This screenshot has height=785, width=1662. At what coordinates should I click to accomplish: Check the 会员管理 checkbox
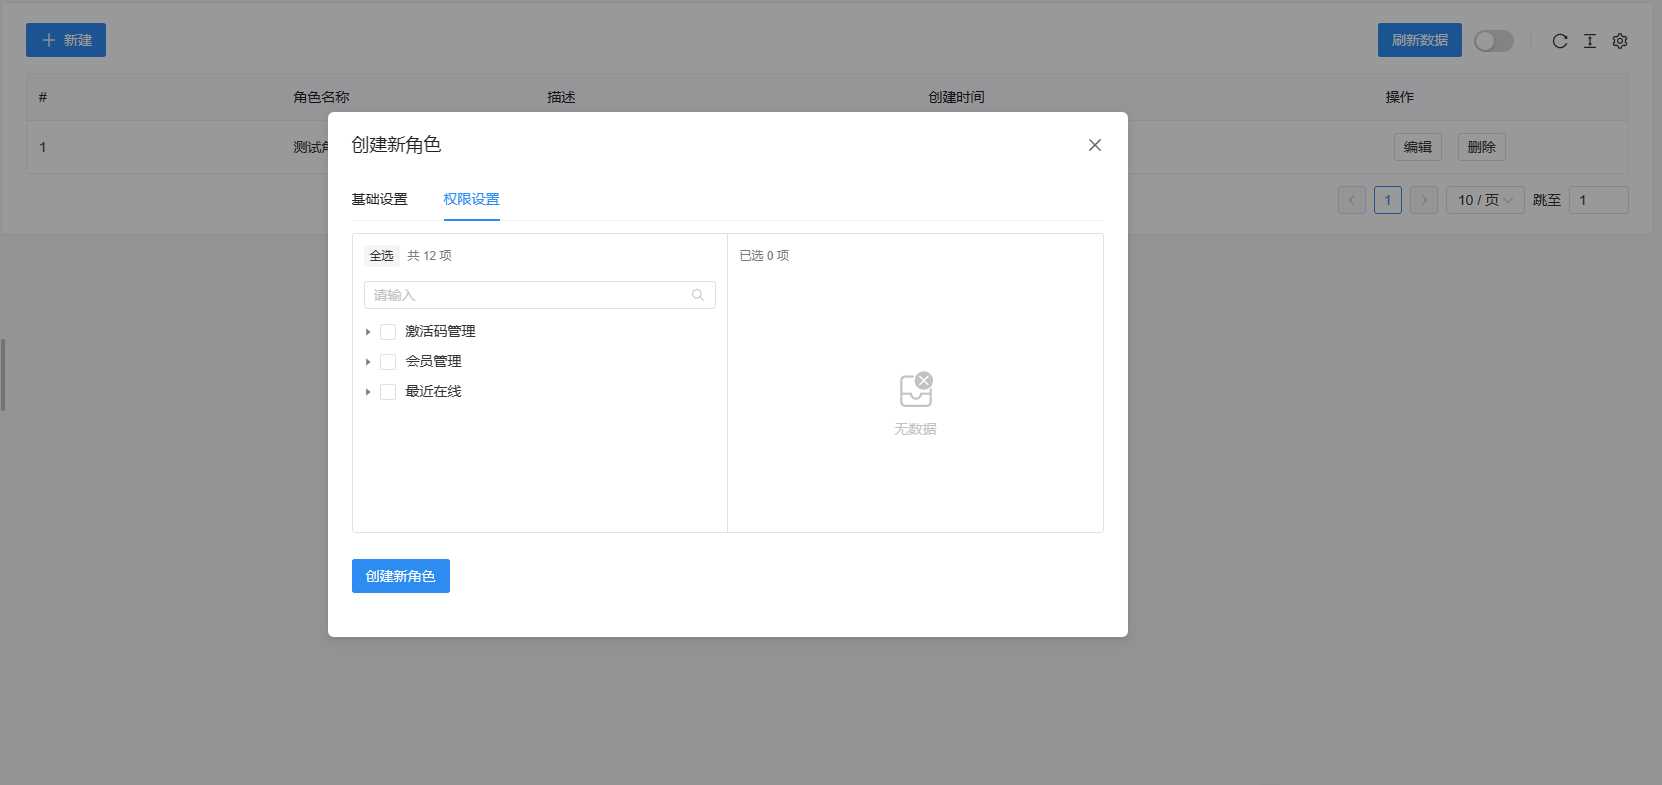[388, 362]
